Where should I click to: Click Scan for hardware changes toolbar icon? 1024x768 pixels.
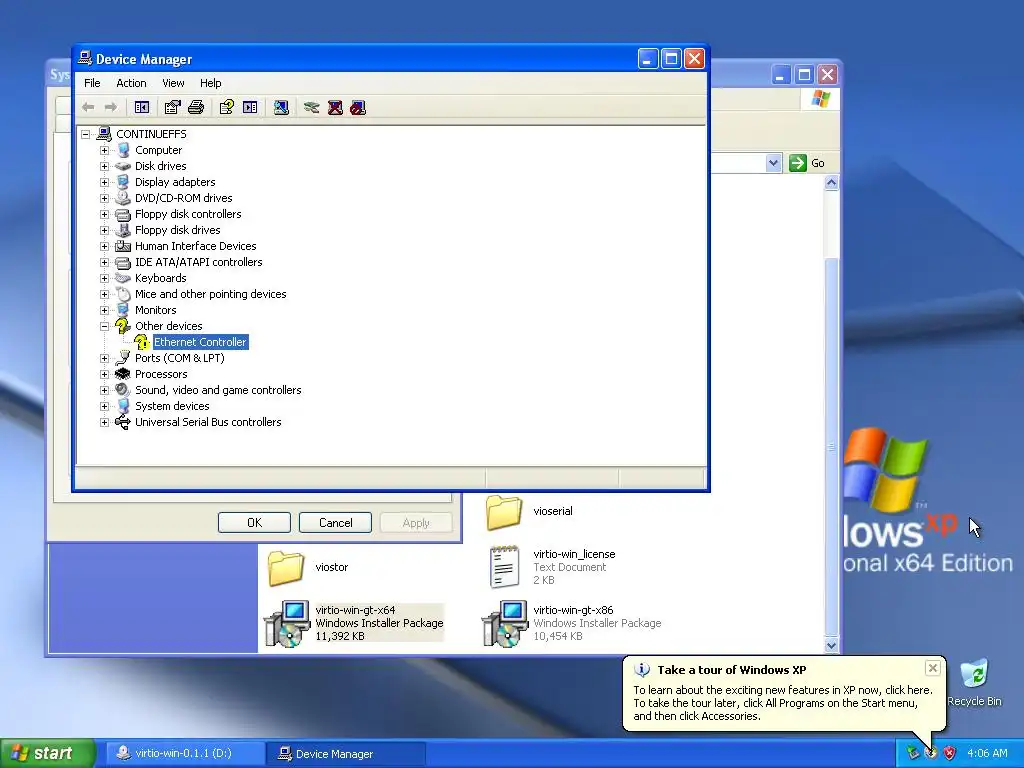tap(281, 107)
